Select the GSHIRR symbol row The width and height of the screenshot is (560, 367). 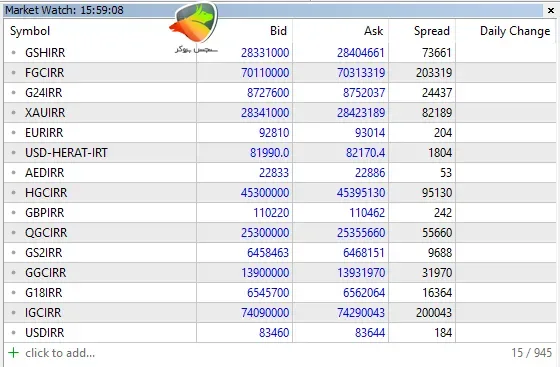pos(280,52)
